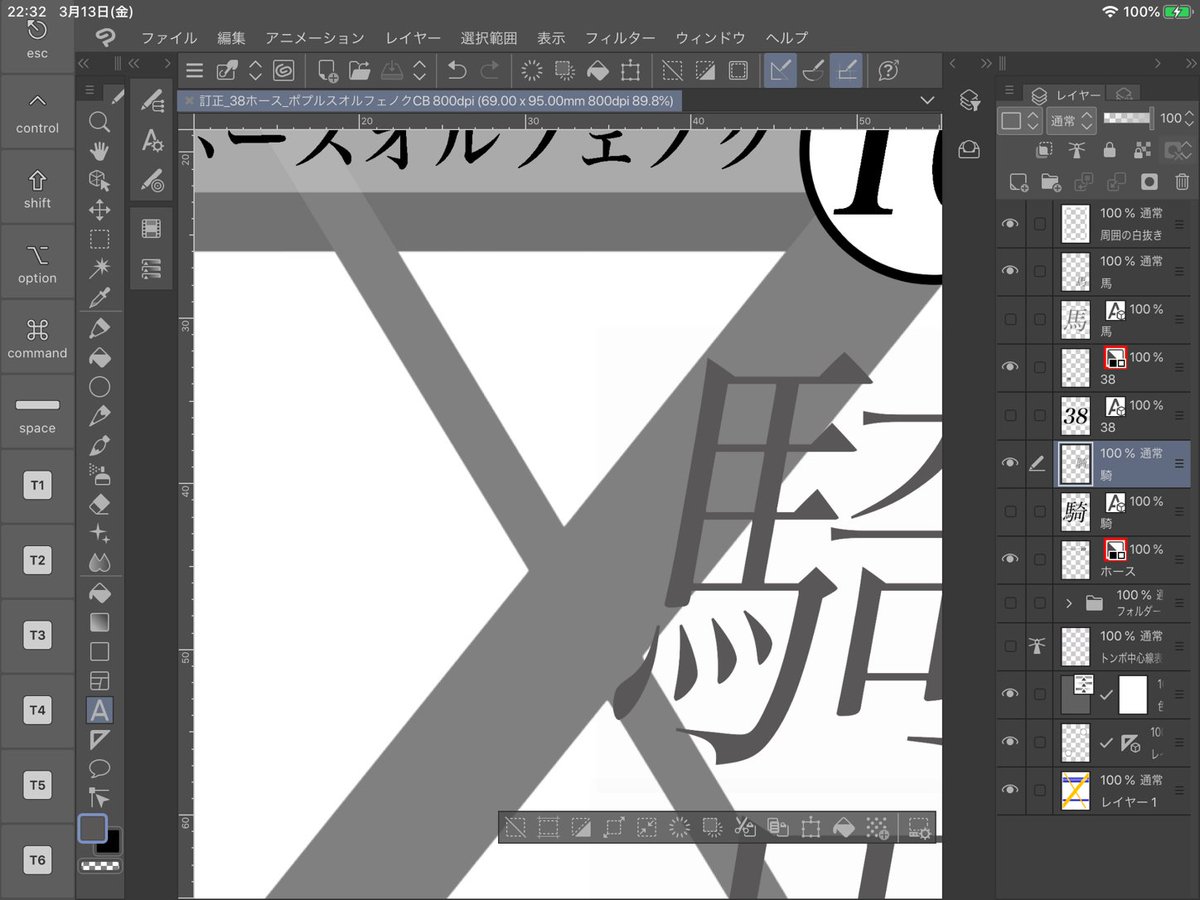The height and width of the screenshot is (900, 1200).
Task: Select the Frame border tool
Action: tap(99, 681)
